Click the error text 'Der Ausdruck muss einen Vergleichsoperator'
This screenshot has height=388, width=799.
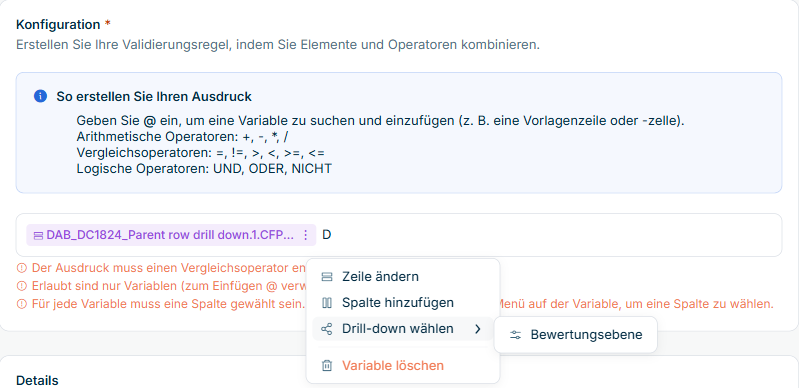(169, 267)
